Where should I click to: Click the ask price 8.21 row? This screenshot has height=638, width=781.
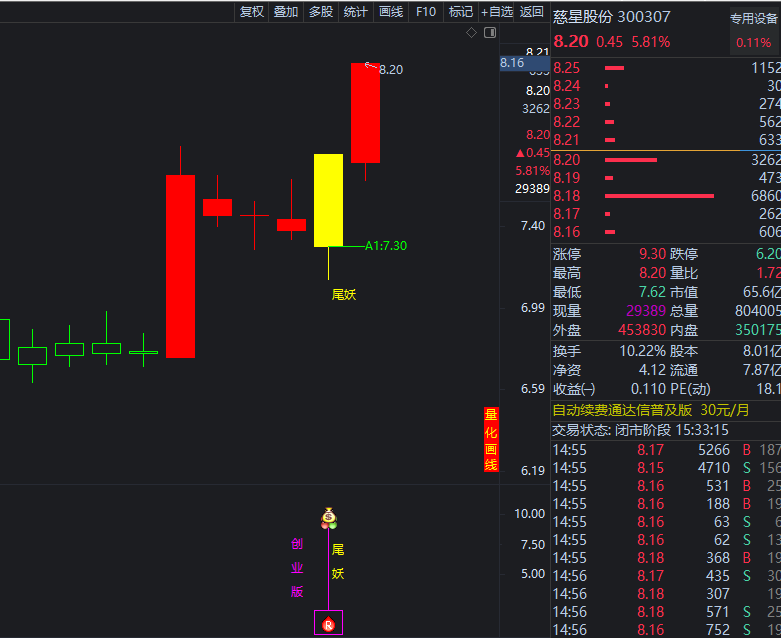[x=666, y=140]
